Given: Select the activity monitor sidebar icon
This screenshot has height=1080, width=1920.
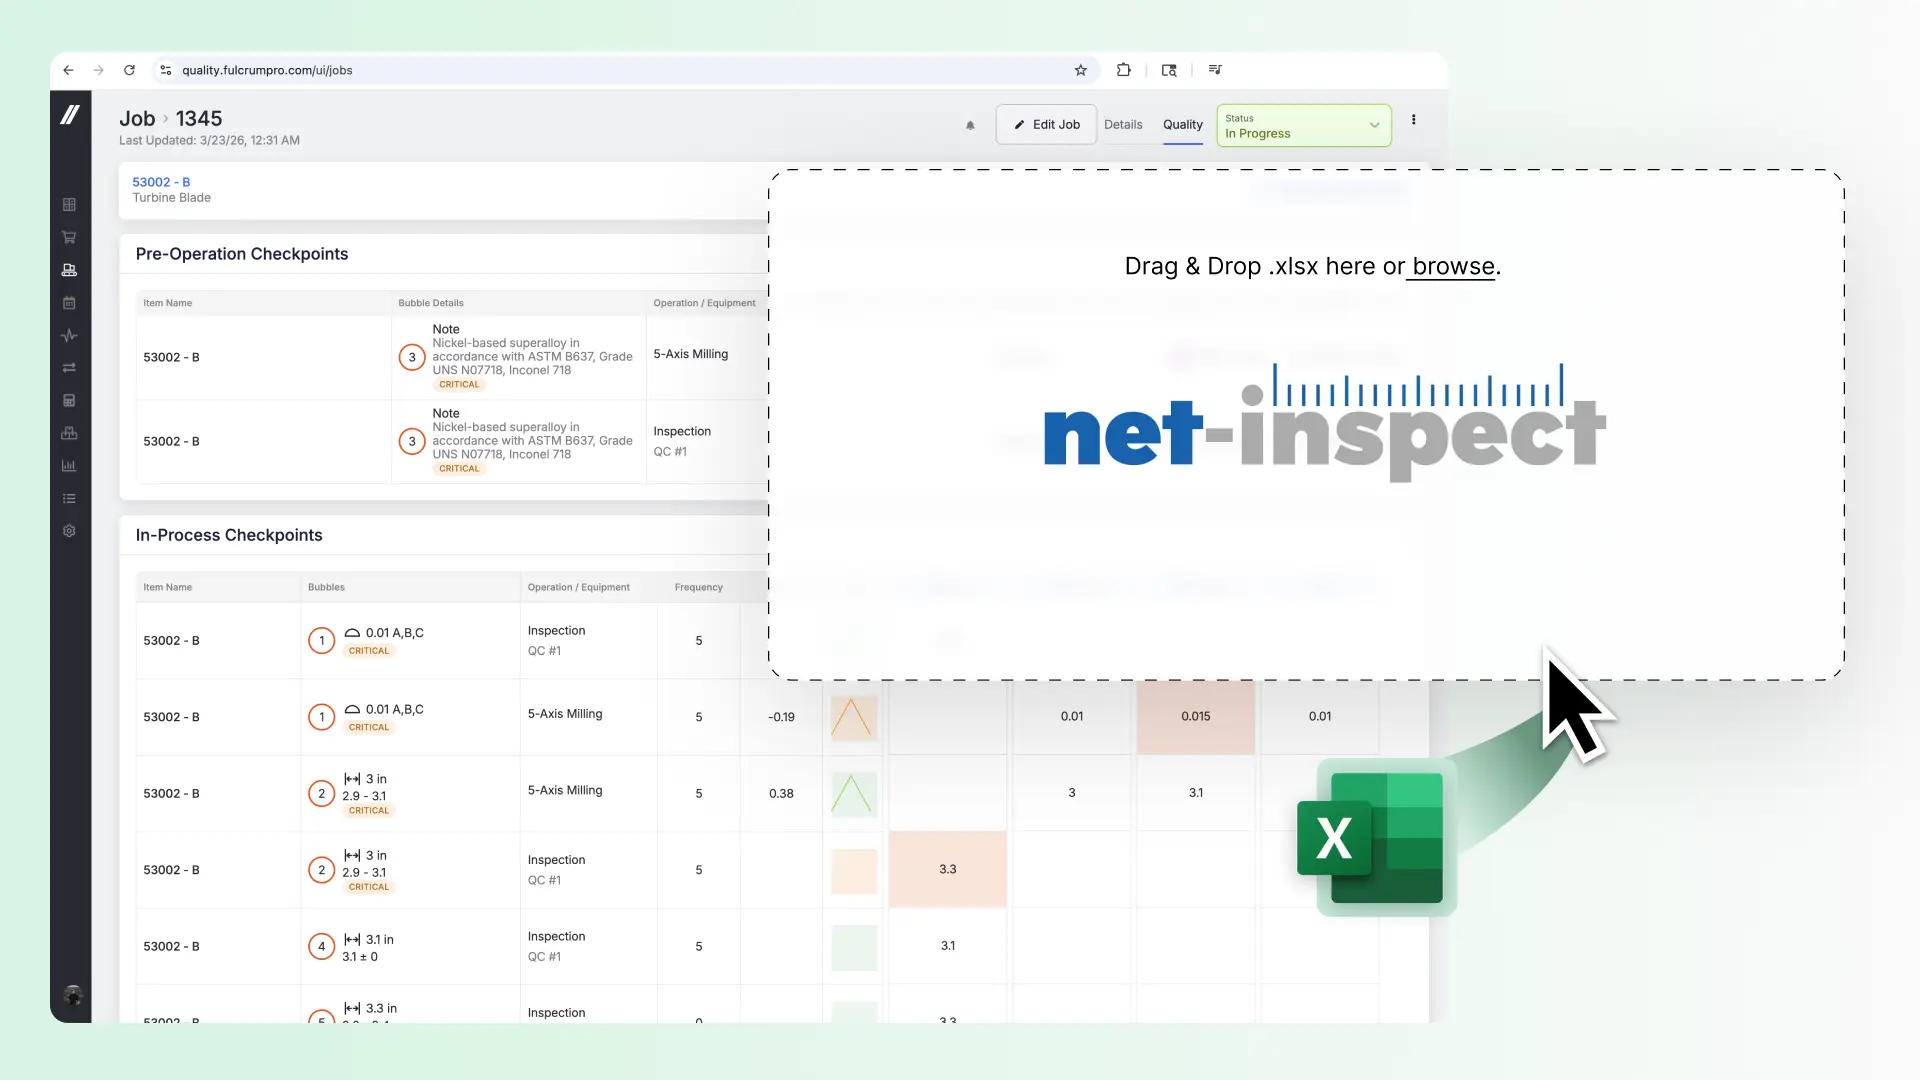Looking at the screenshot, I should click(69, 336).
